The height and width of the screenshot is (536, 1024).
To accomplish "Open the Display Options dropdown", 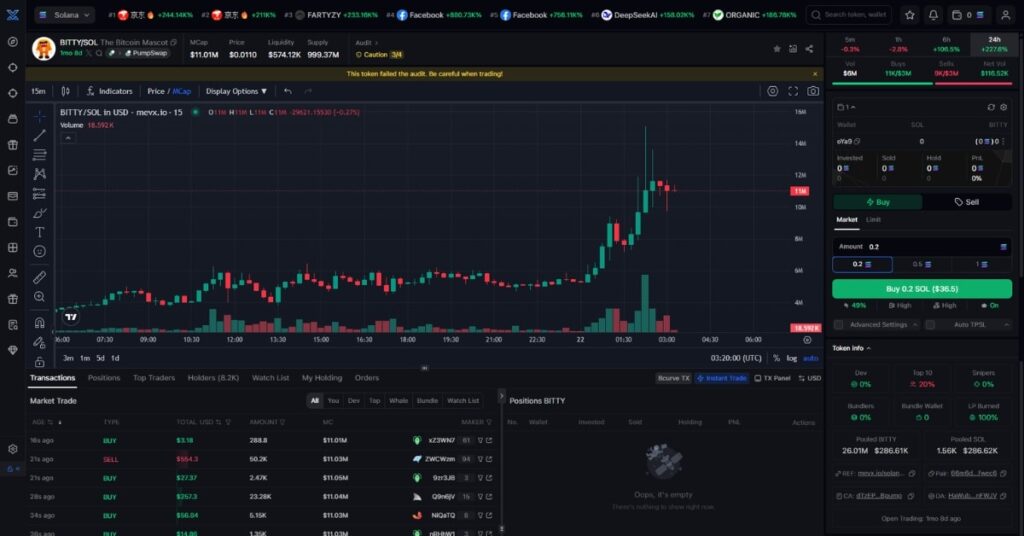I will [236, 91].
